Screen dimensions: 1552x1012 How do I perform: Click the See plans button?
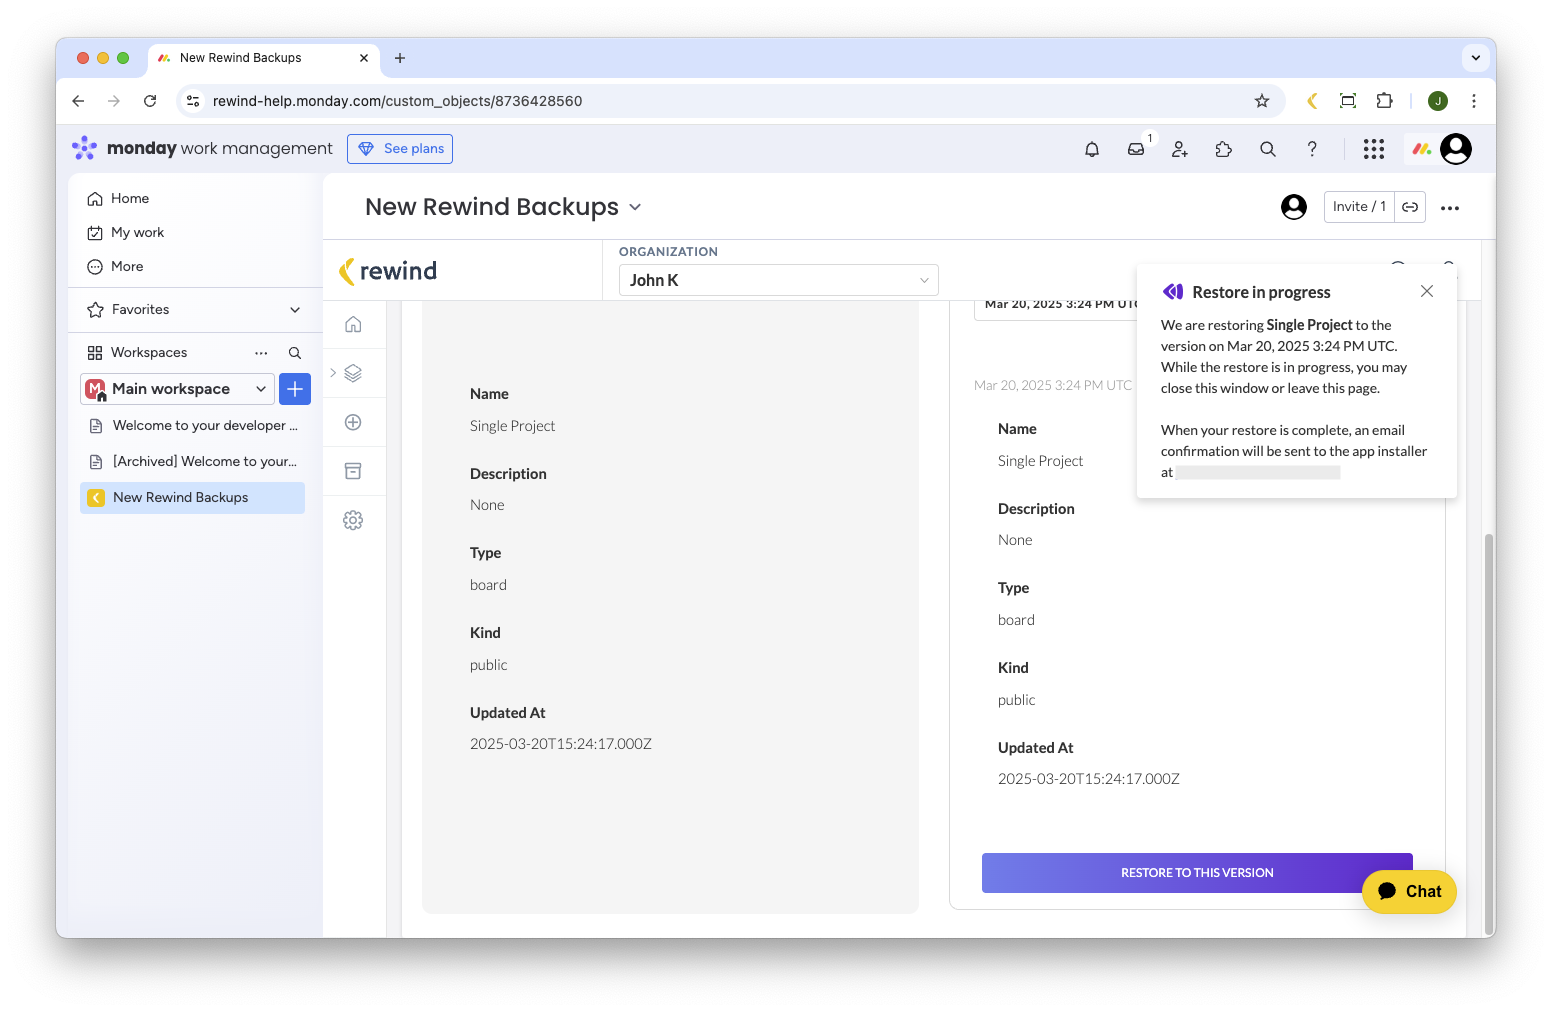point(400,149)
